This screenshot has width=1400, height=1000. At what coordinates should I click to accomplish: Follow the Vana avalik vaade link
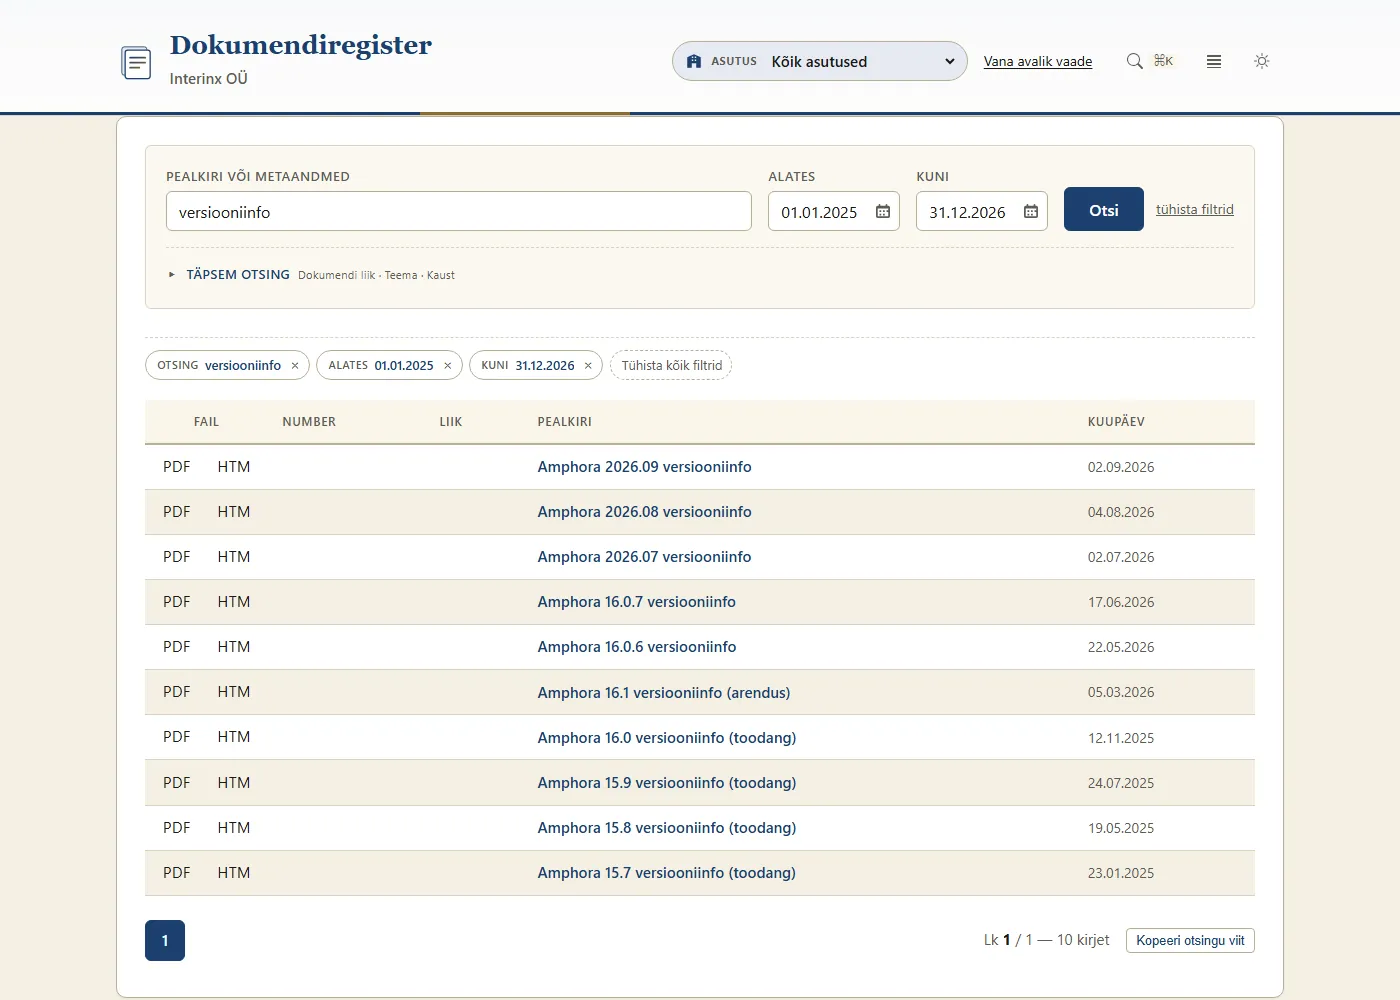coord(1038,61)
